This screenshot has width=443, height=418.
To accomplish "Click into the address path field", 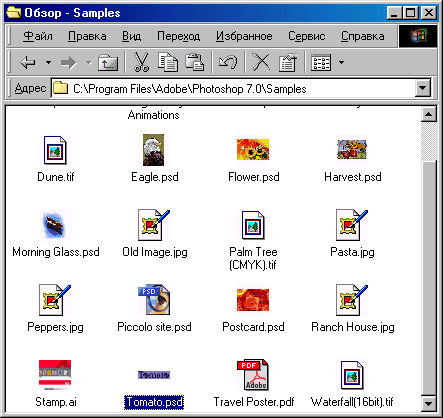I will 233,89.
